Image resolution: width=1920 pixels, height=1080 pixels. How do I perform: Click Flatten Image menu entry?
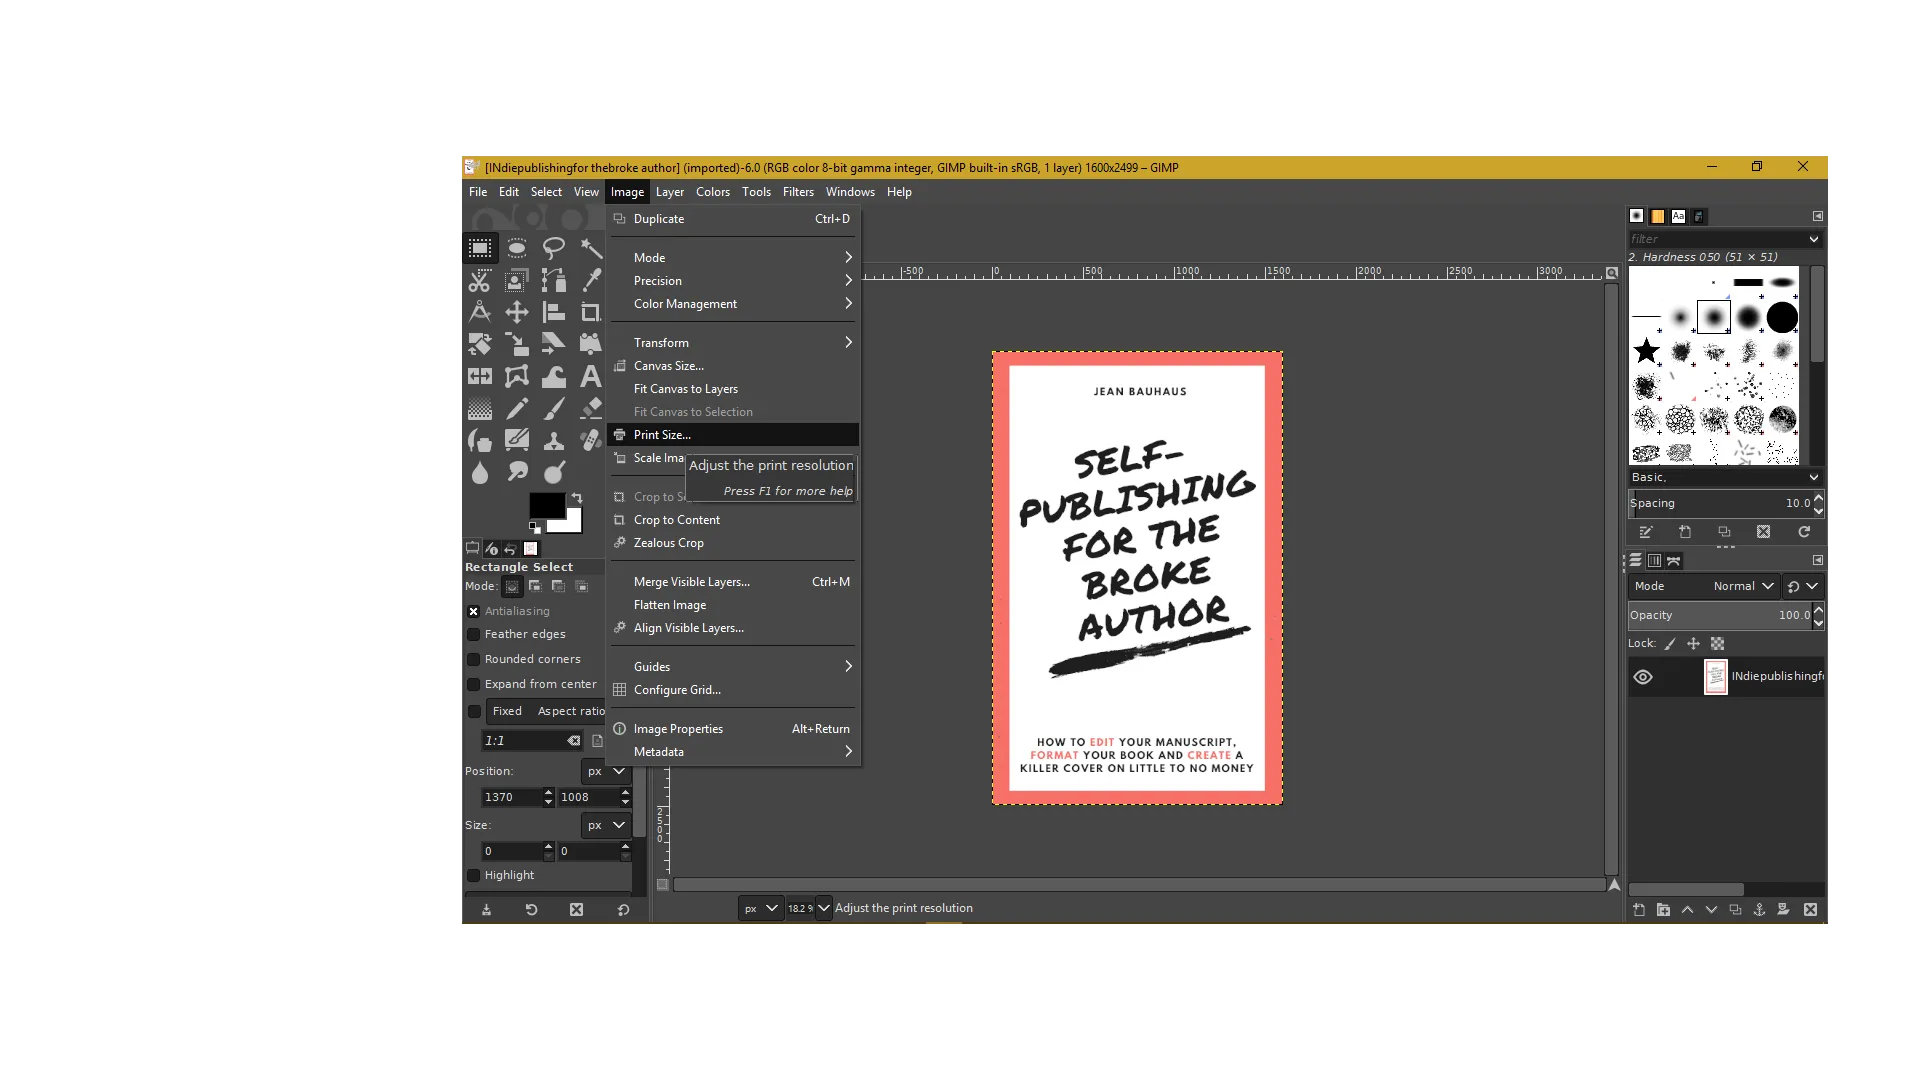tap(670, 605)
